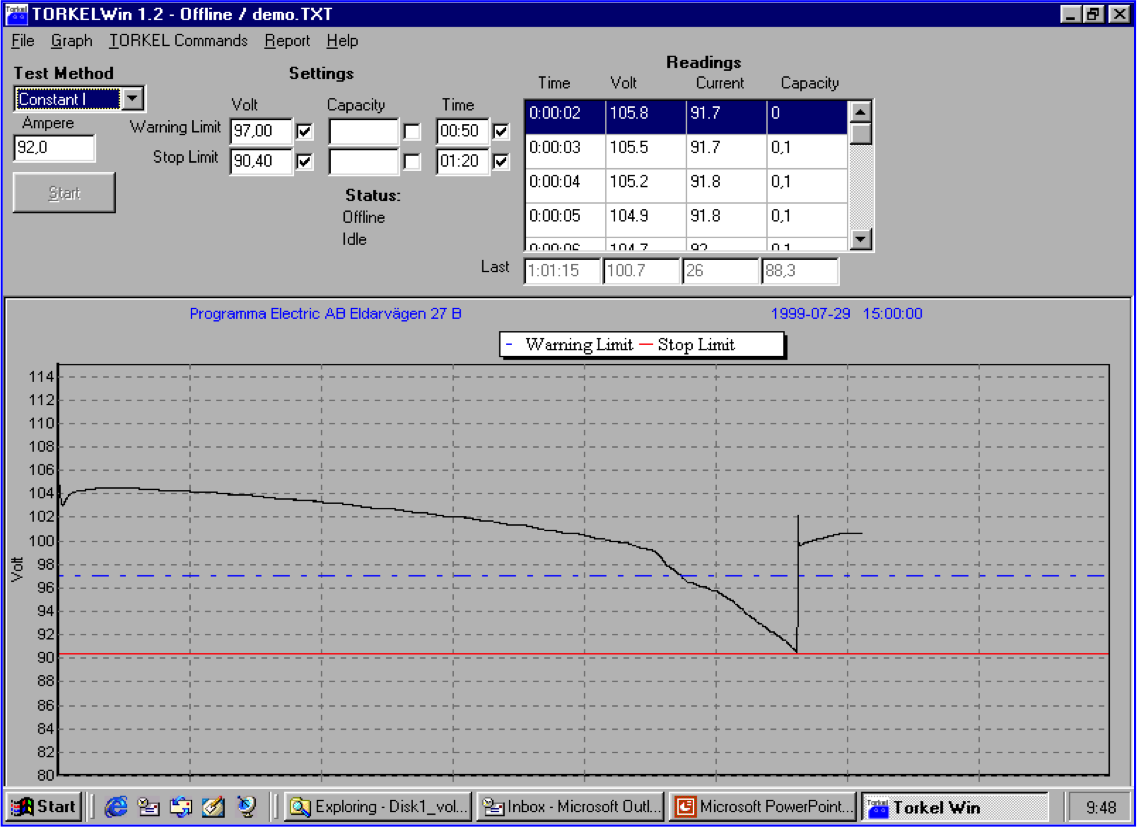Click the fifth quick launch icon
The width and height of the screenshot is (1137, 827).
click(247, 807)
